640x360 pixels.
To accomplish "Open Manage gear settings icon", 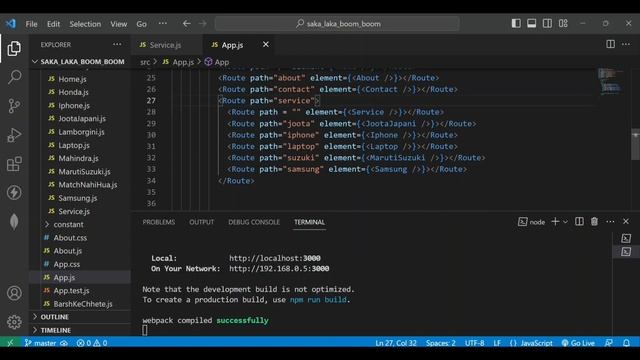I will point(14,322).
